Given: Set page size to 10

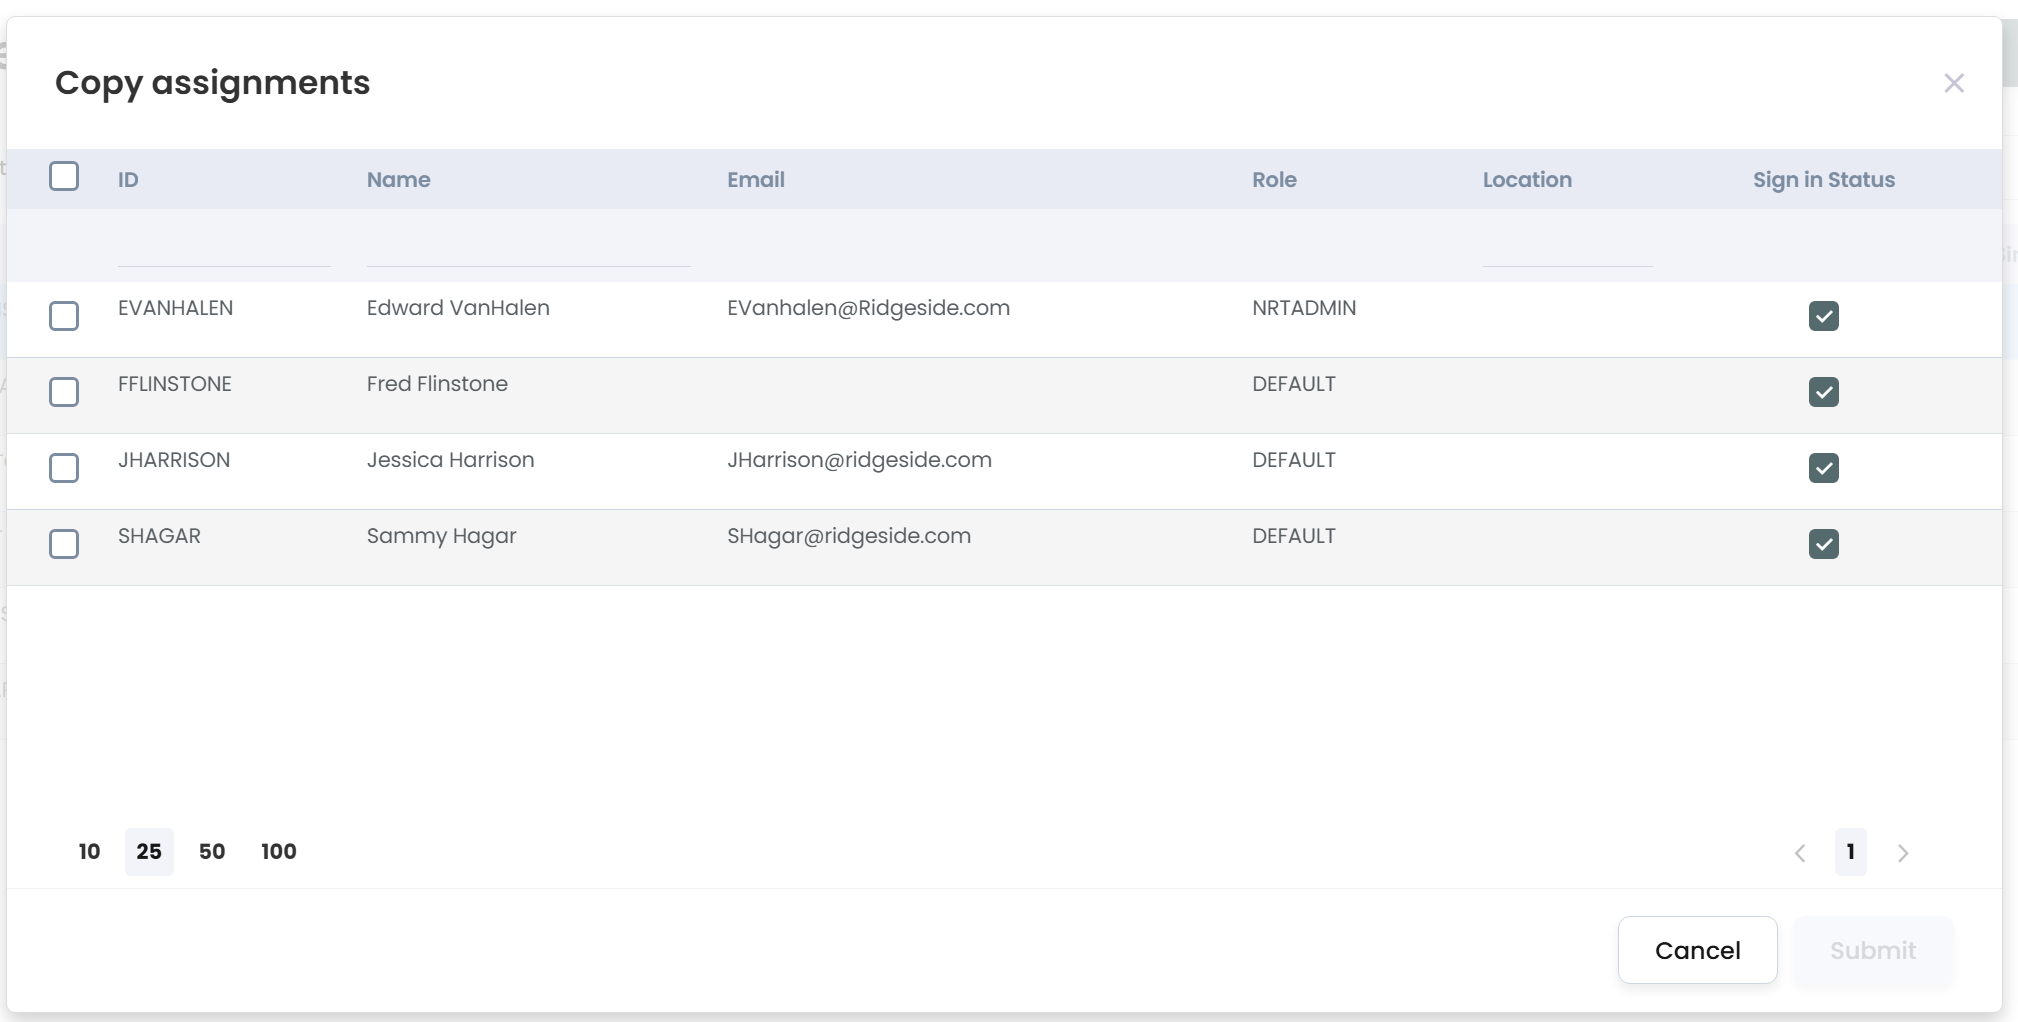Looking at the screenshot, I should point(89,852).
